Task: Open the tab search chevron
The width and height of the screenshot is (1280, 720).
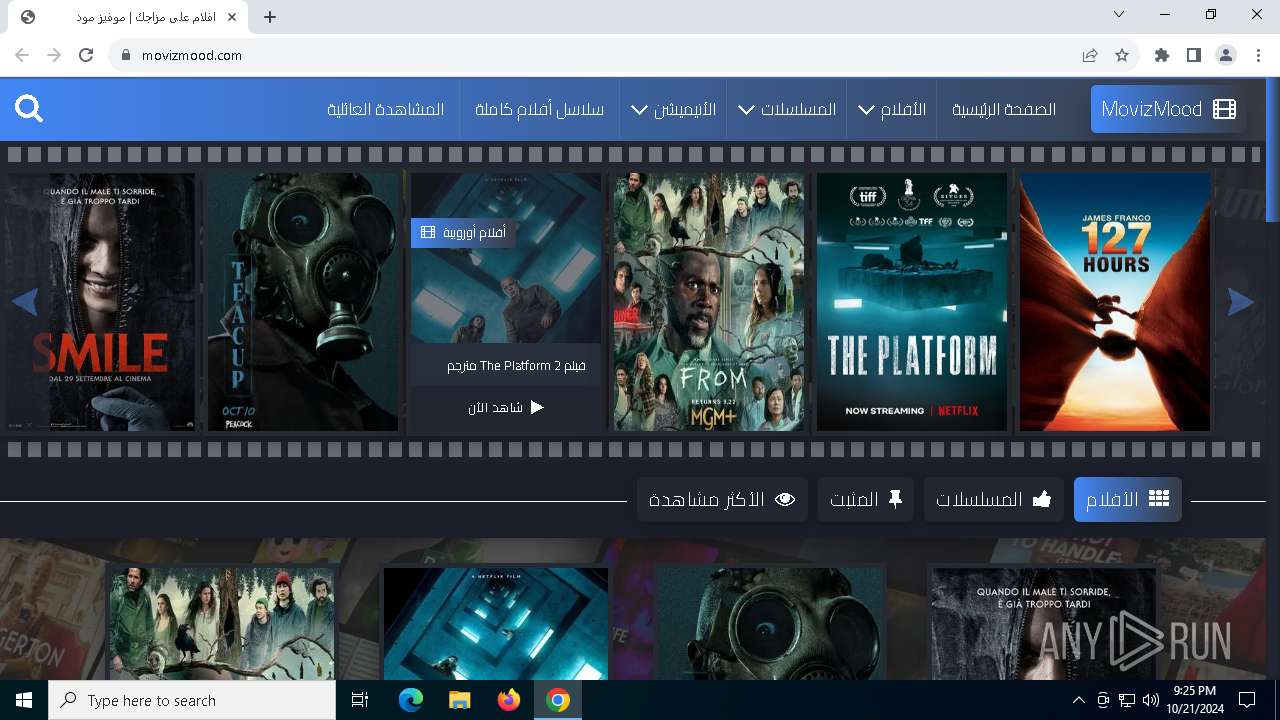Action: (1119, 14)
